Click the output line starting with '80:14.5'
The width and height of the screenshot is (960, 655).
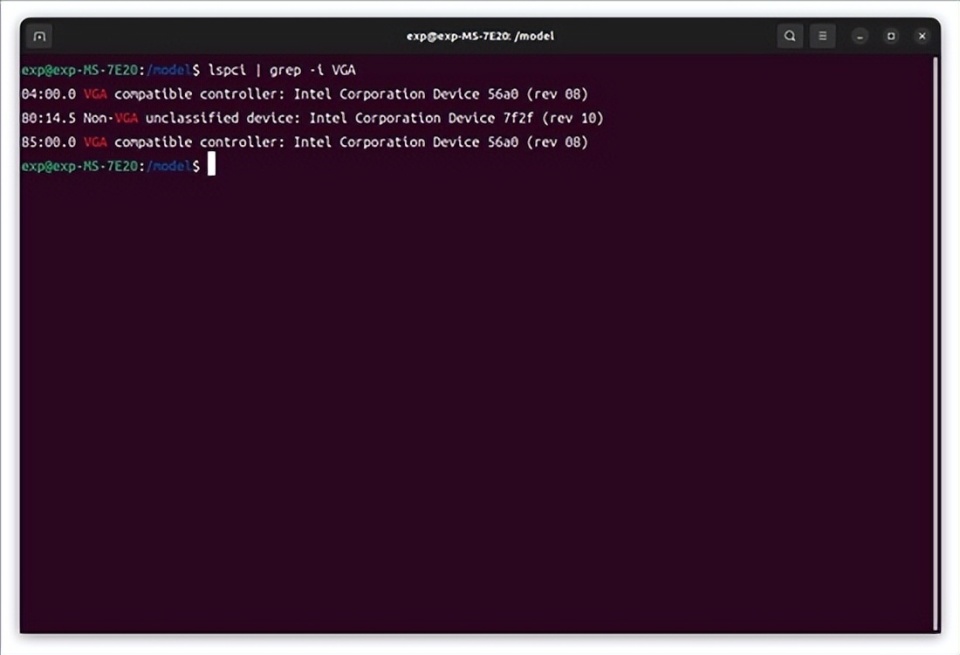[x=312, y=118]
